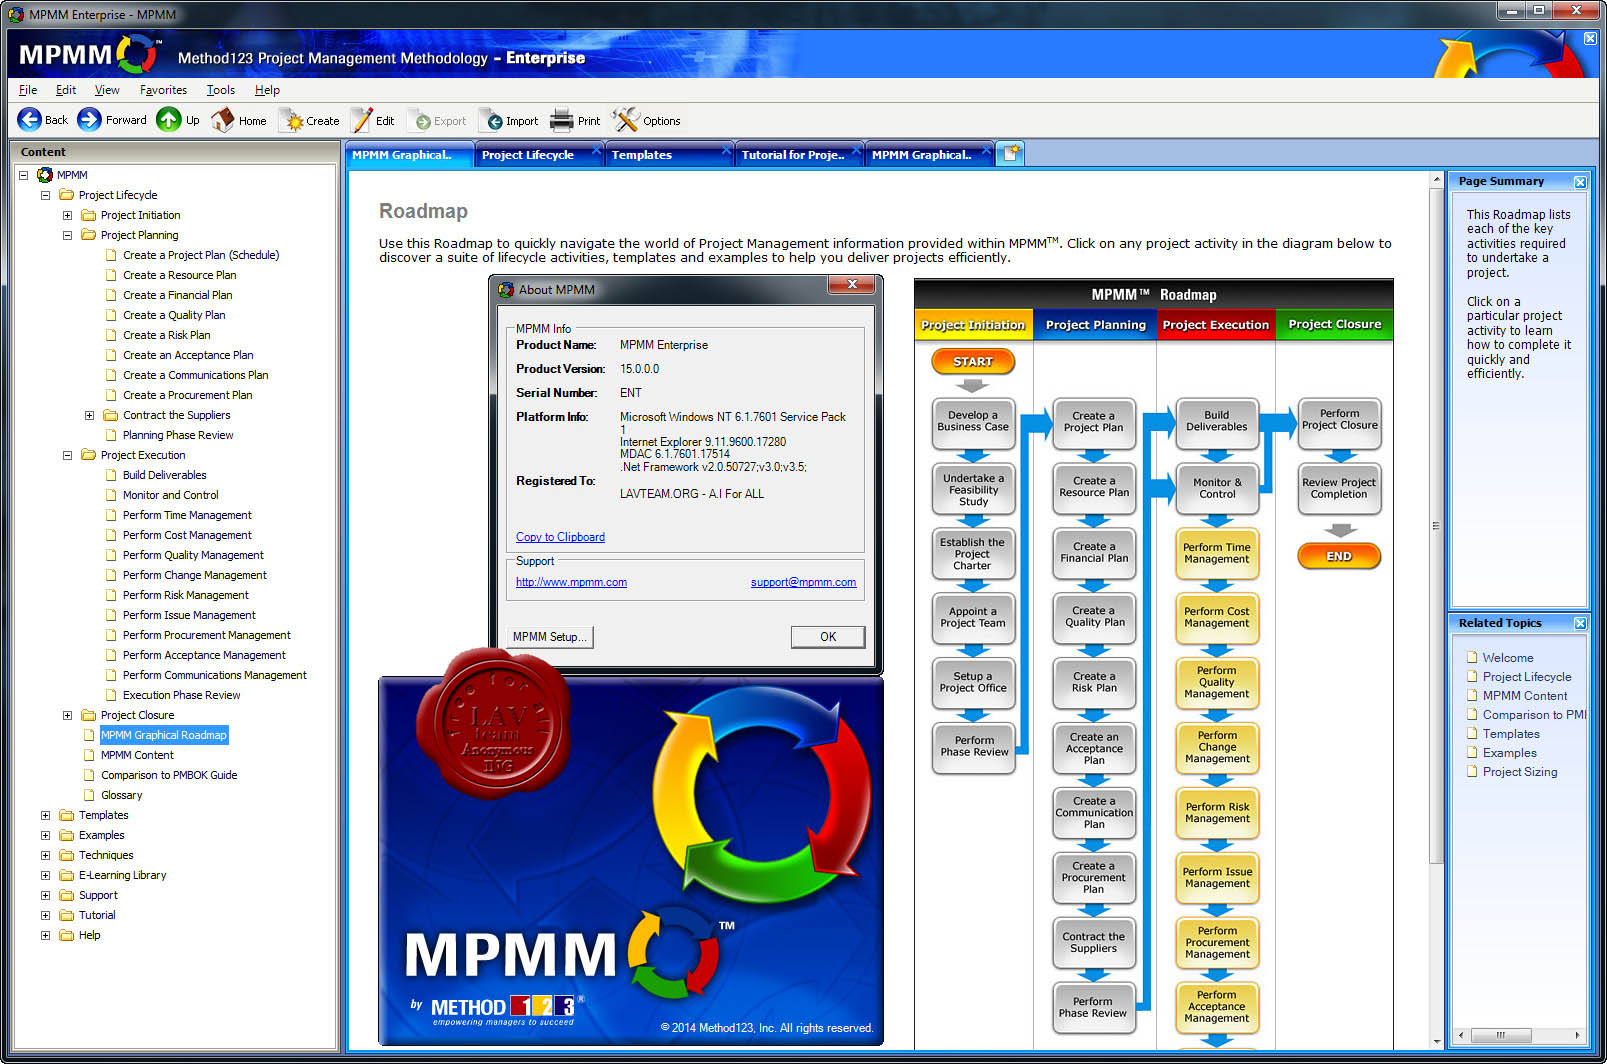Open http://www.mpmm.com link
The height and width of the screenshot is (1064, 1607).
571,582
